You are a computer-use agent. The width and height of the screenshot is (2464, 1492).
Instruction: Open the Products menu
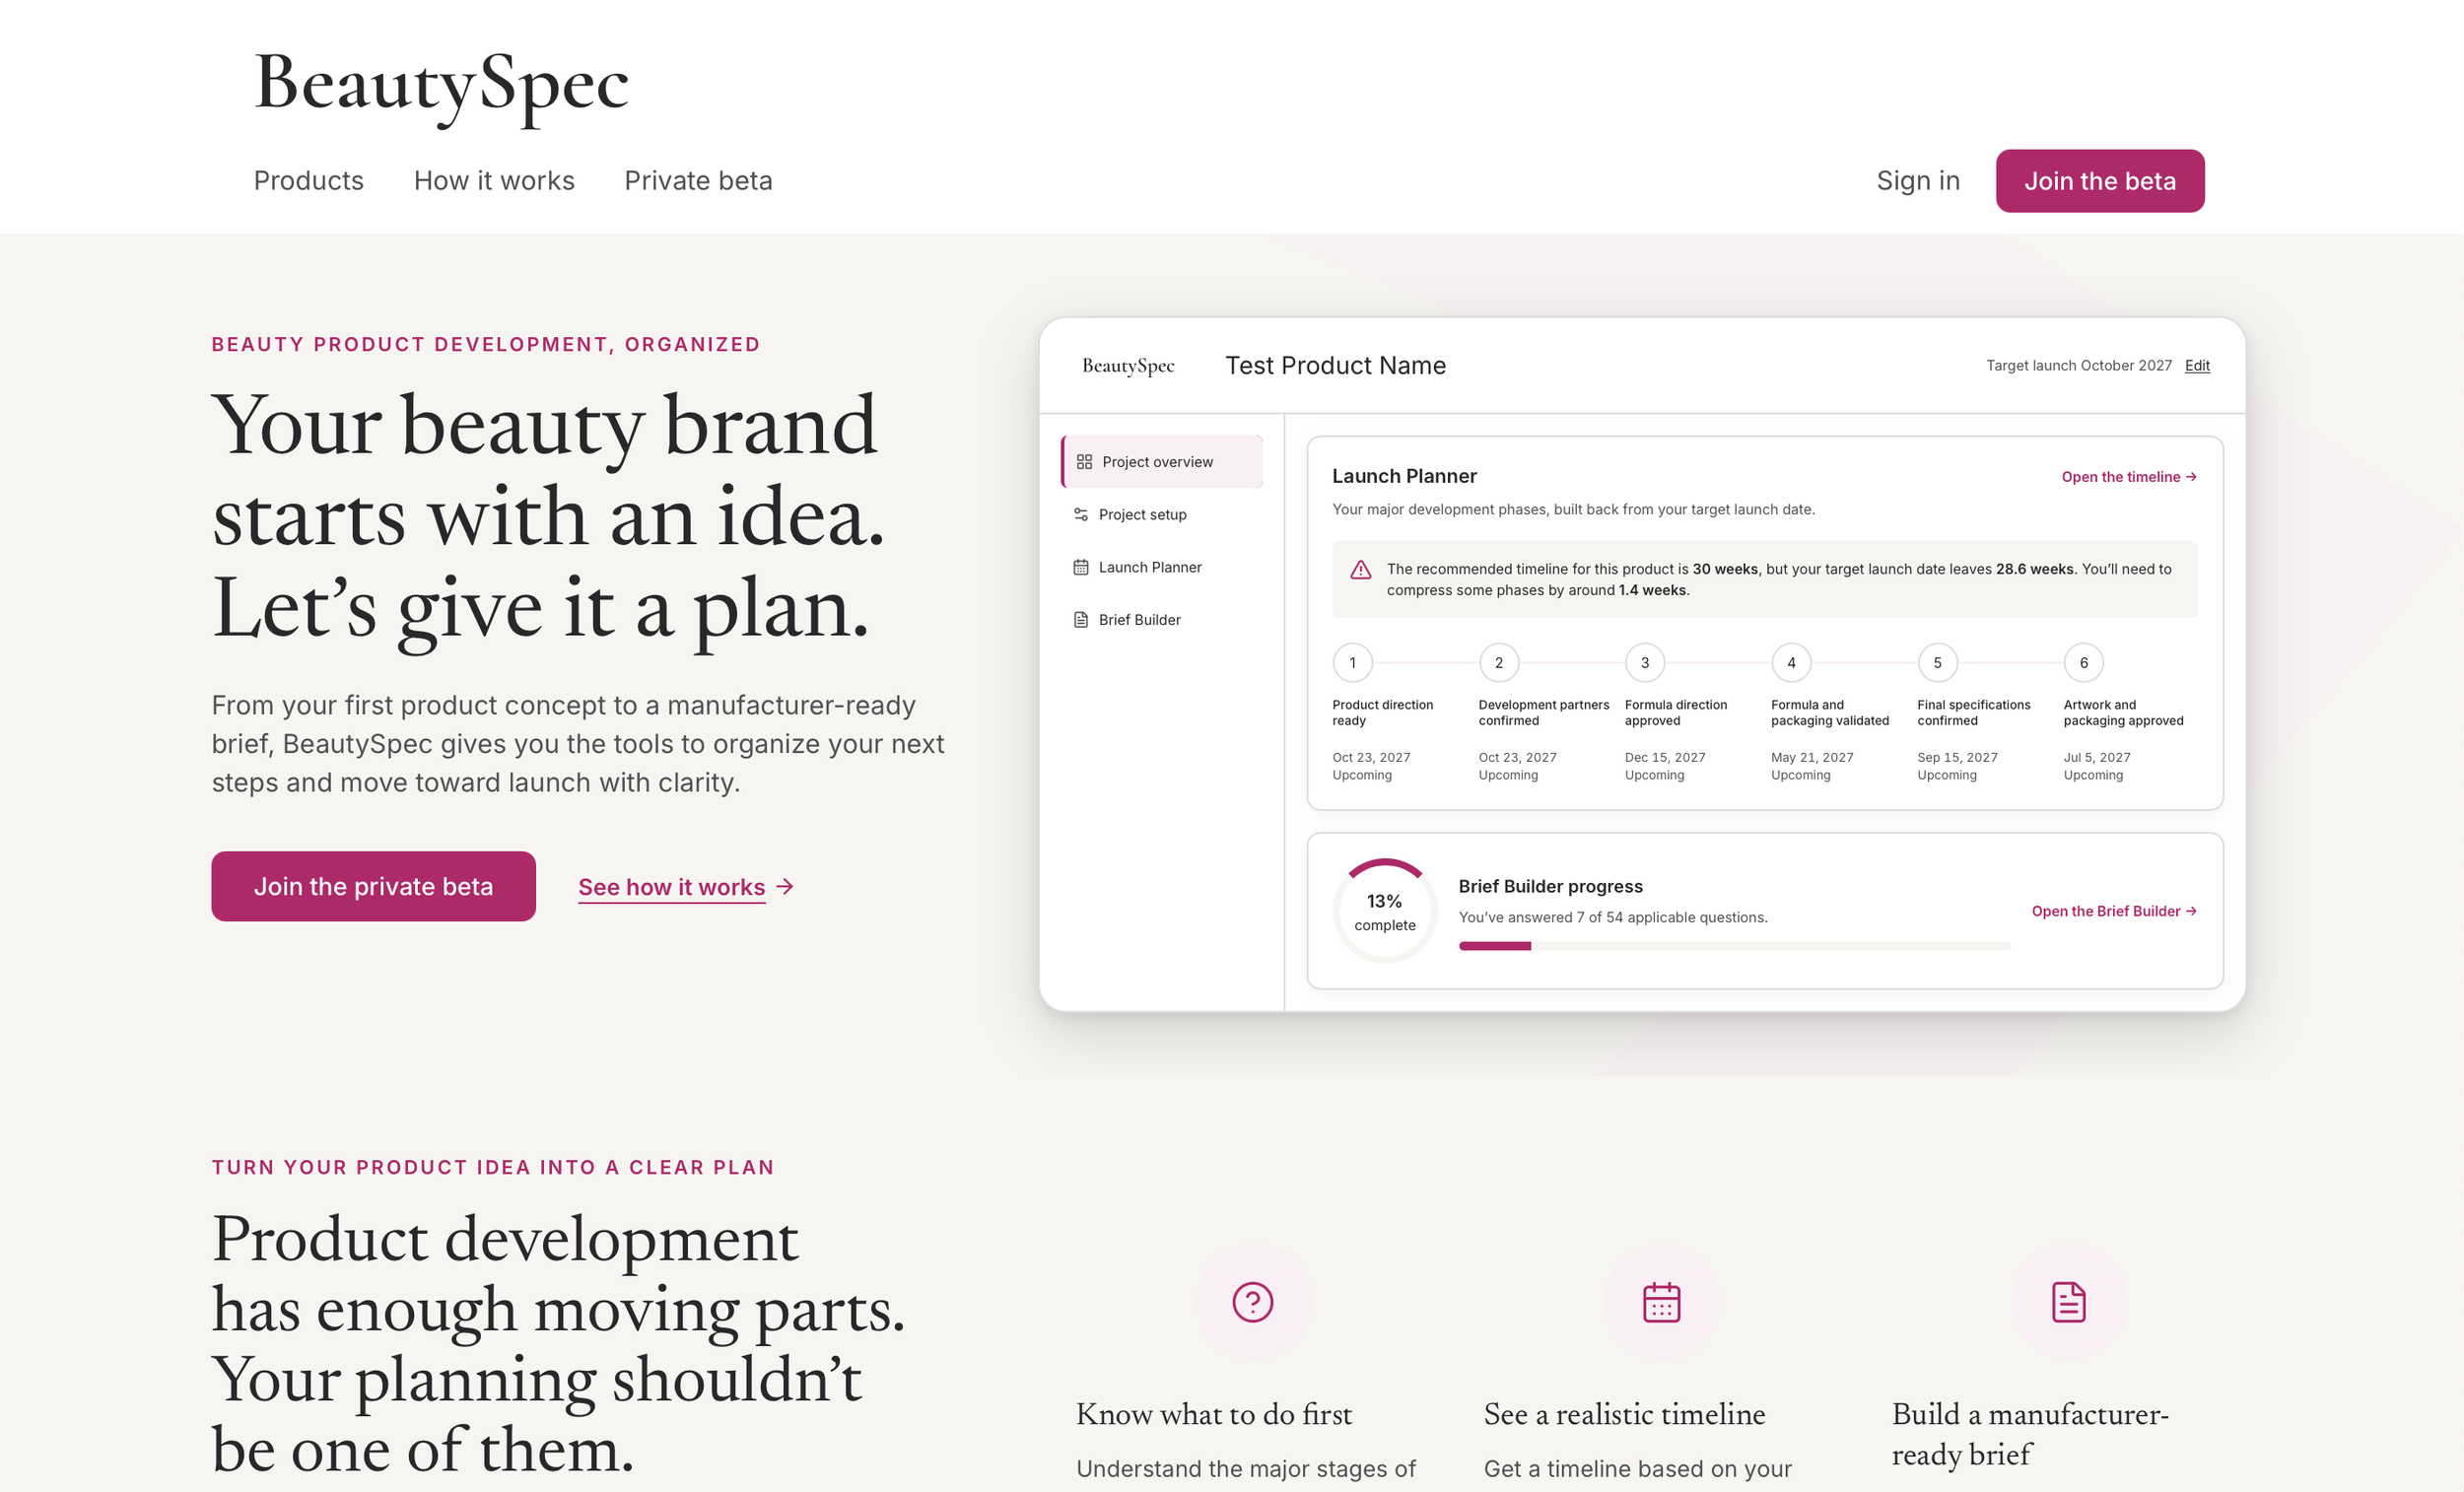pyautogui.click(x=308, y=181)
